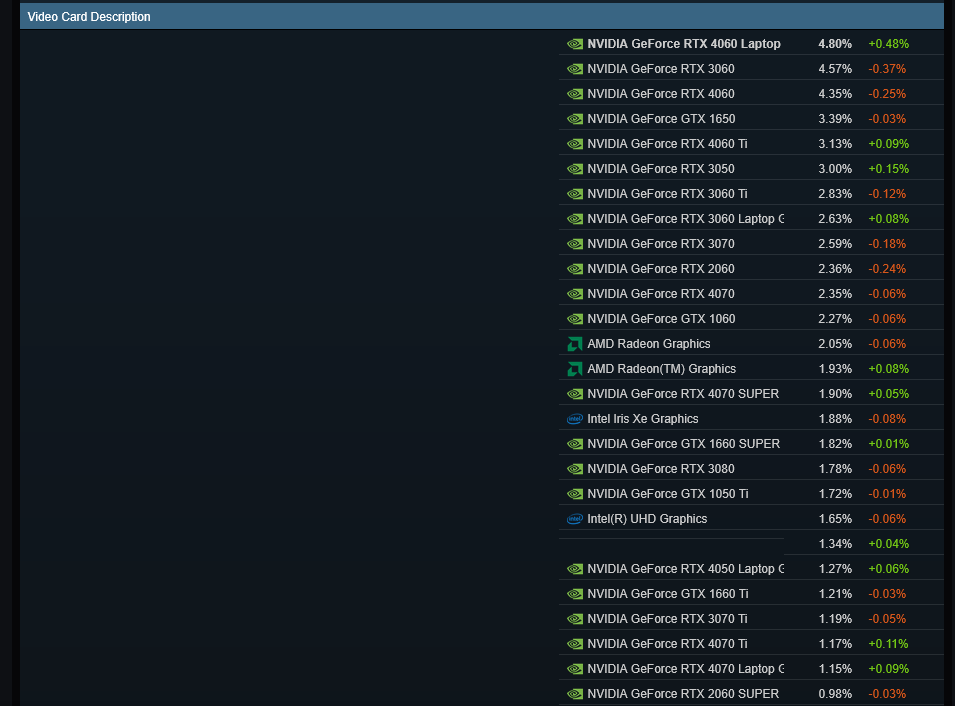Click NVIDIA logo beside RTX 4060 Laptop

575,44
